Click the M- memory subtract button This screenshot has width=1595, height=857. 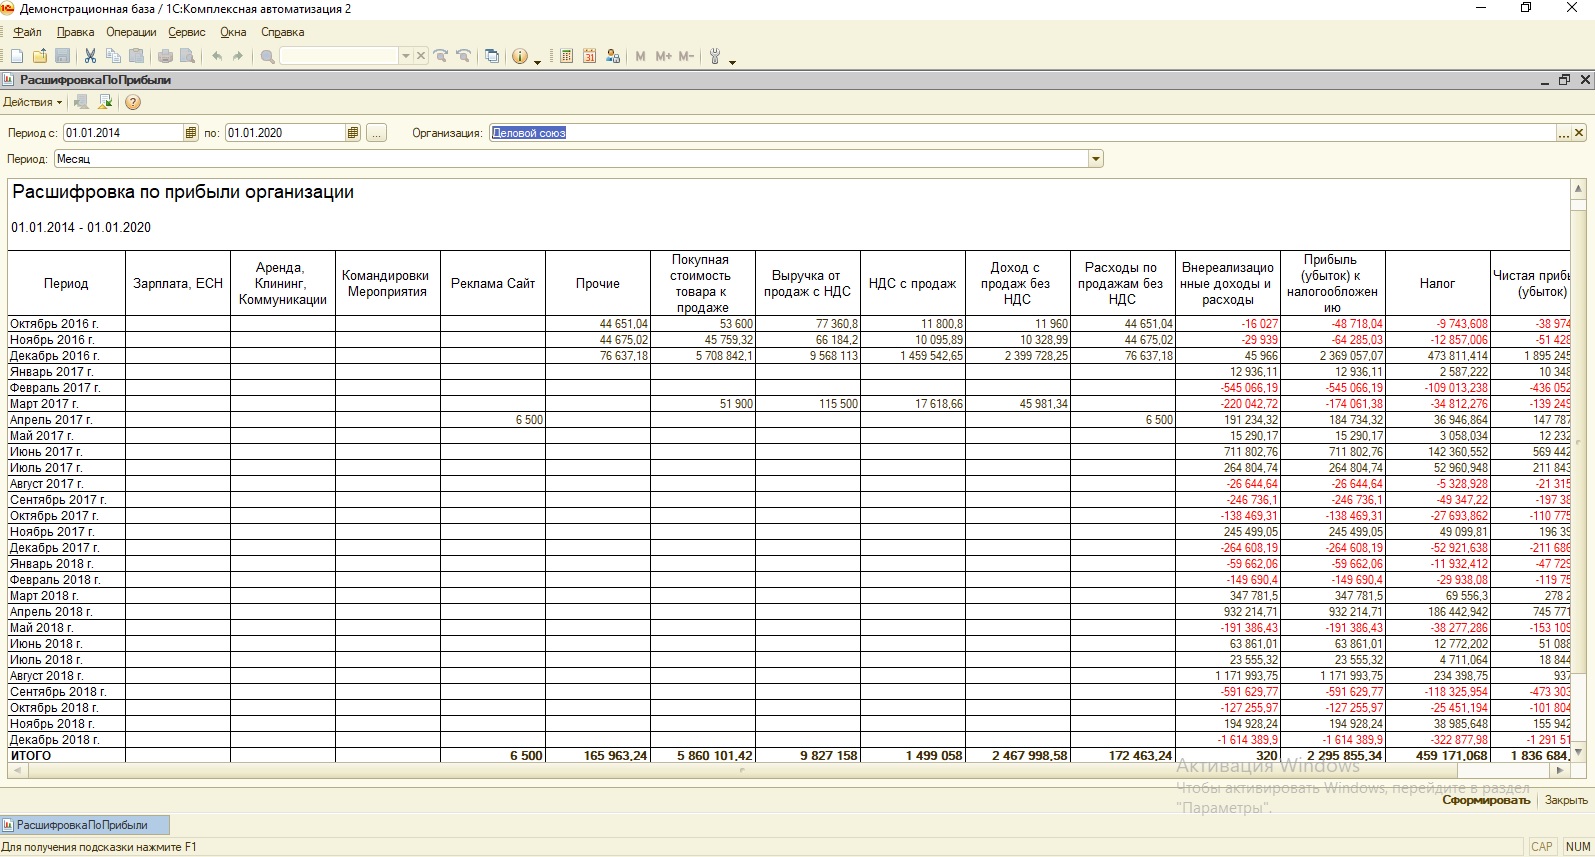click(x=686, y=56)
